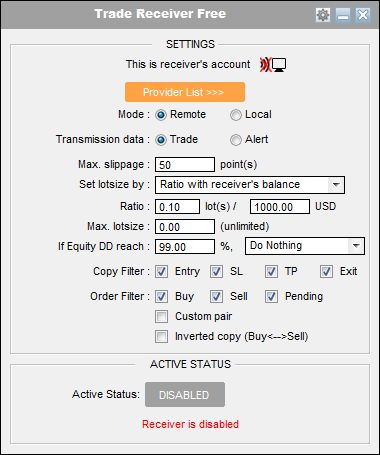Toggle the Exit copy filter
This screenshot has height=455, width=380.
pos(326,272)
